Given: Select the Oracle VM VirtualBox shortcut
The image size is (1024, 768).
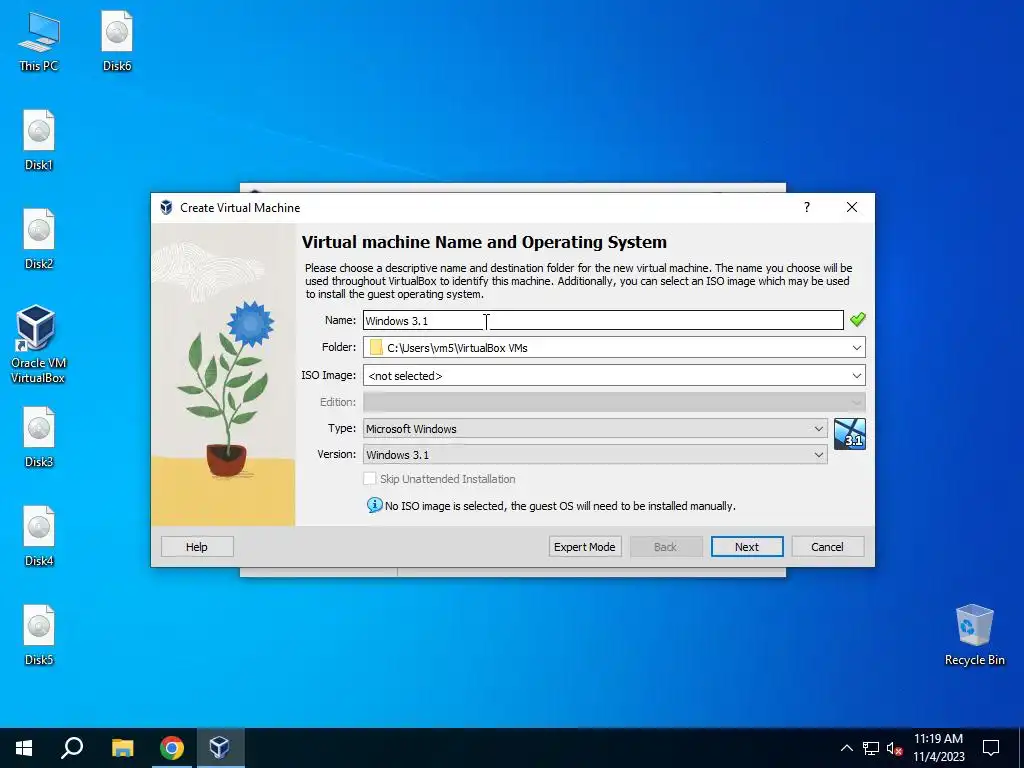Looking at the screenshot, I should point(38,345).
